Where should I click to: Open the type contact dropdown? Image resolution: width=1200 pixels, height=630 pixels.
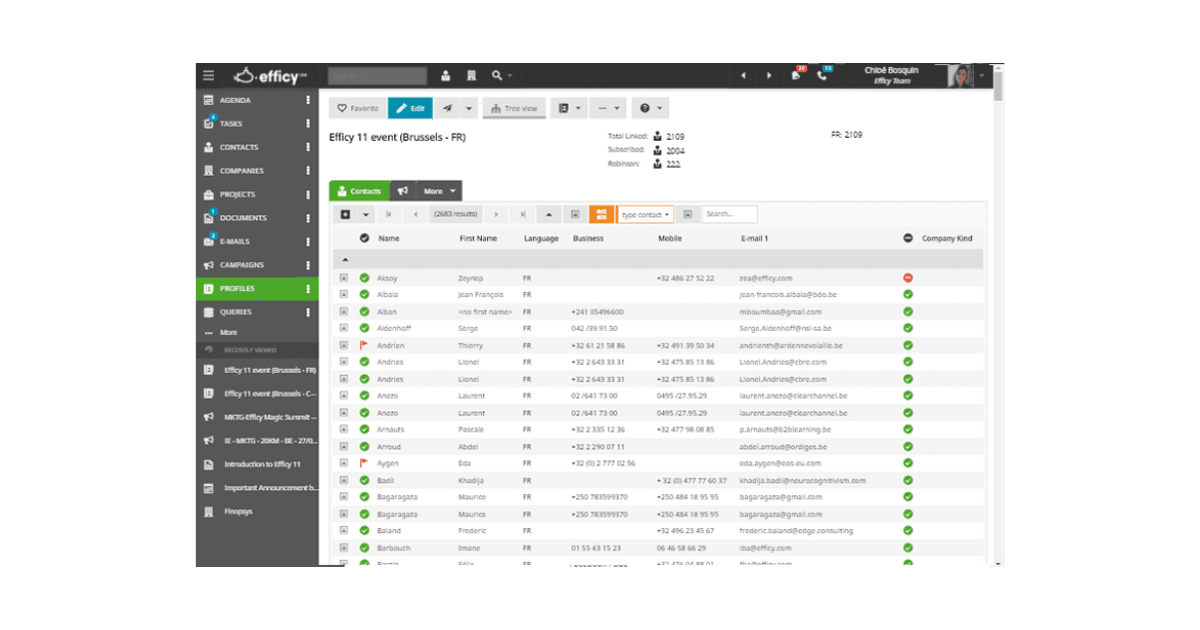click(645, 214)
